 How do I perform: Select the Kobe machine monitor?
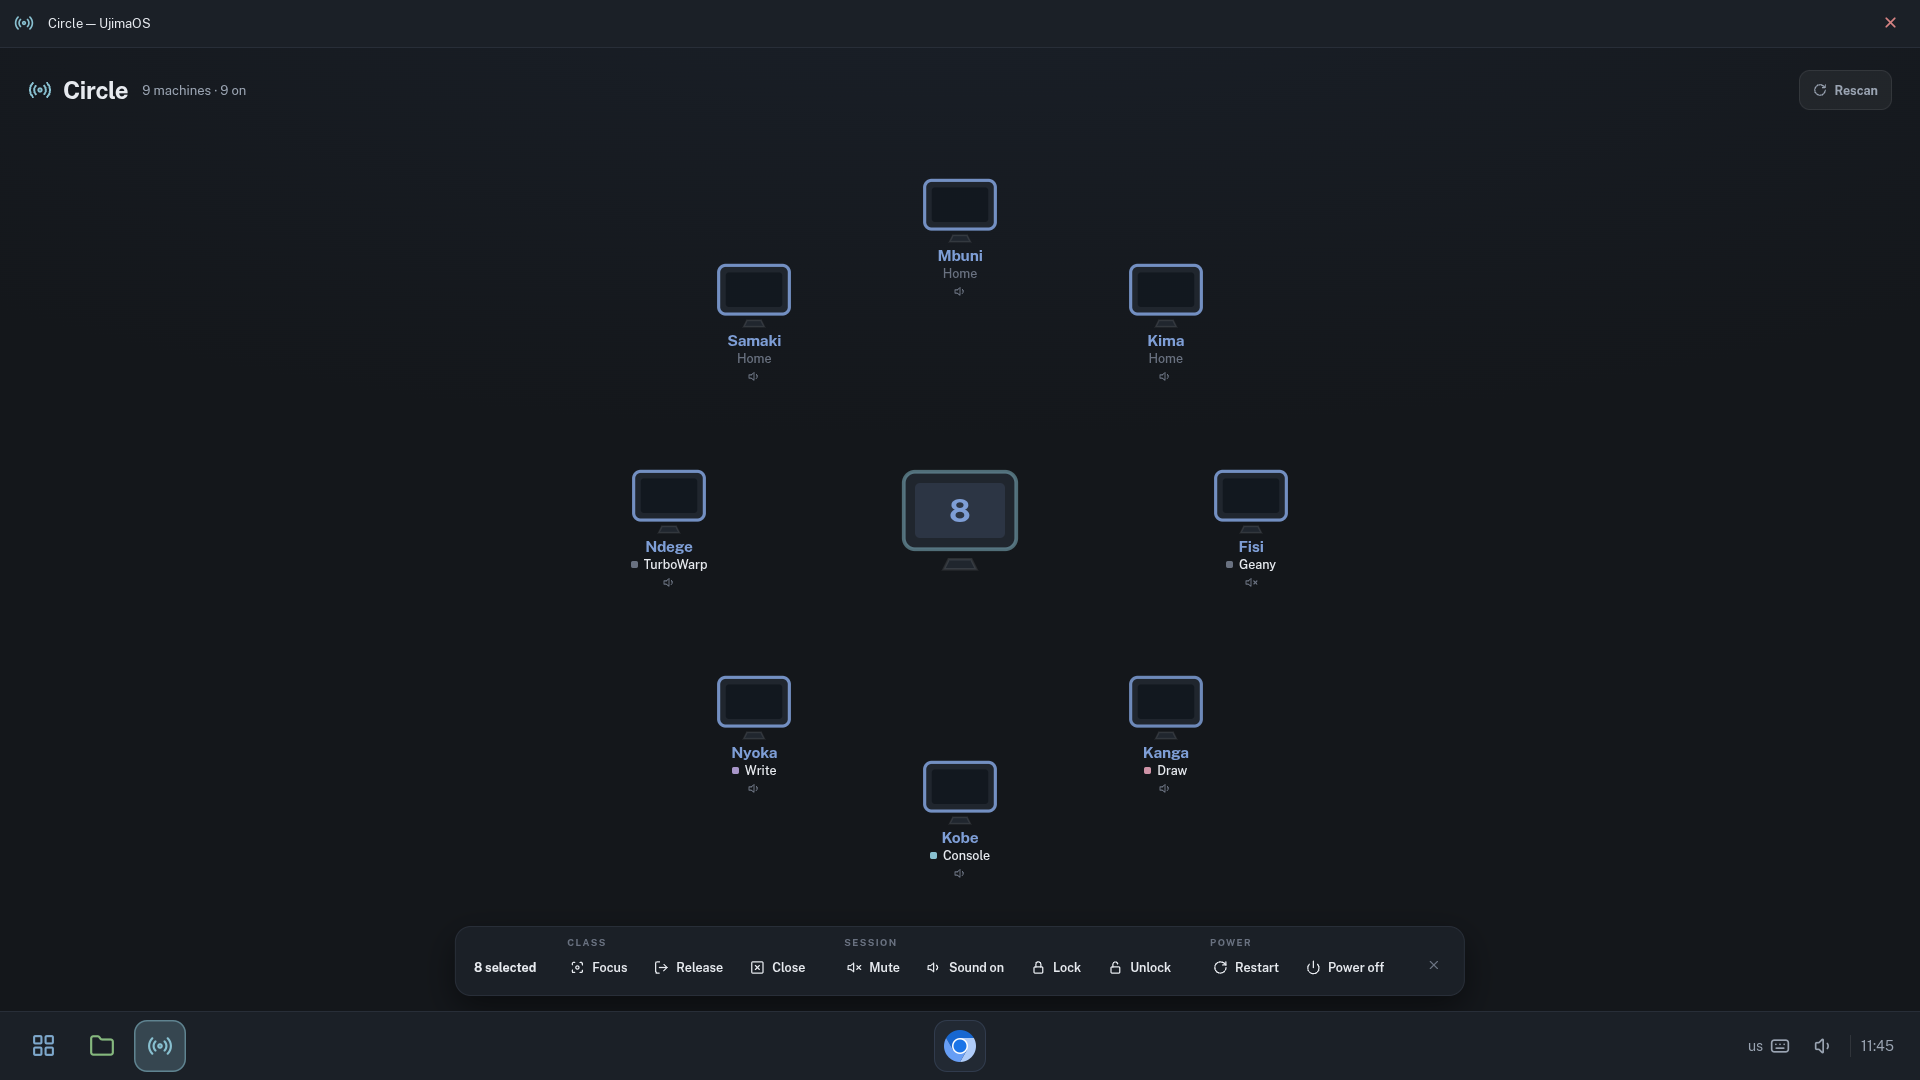tap(959, 787)
